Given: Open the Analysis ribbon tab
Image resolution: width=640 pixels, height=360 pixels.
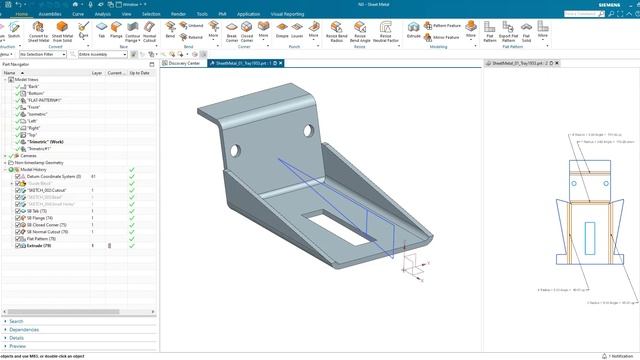Looking at the screenshot, I should click(102, 14).
